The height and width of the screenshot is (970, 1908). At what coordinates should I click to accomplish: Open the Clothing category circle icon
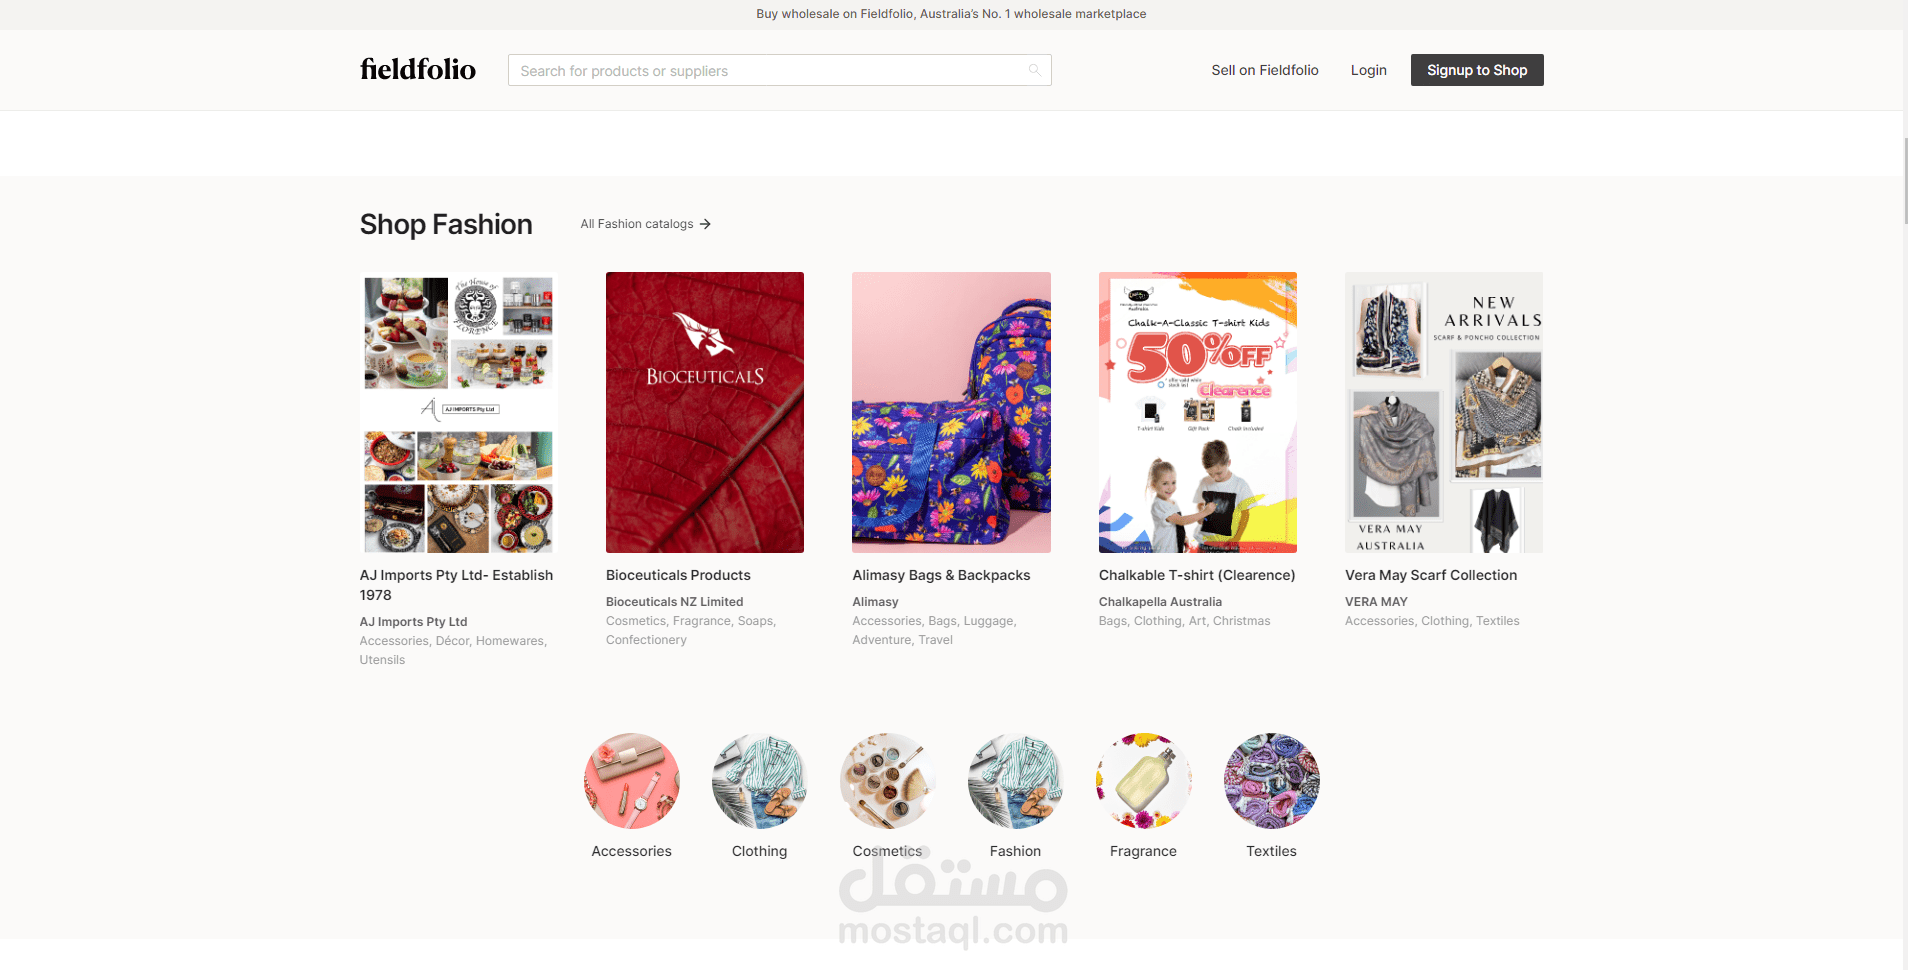[x=760, y=781]
